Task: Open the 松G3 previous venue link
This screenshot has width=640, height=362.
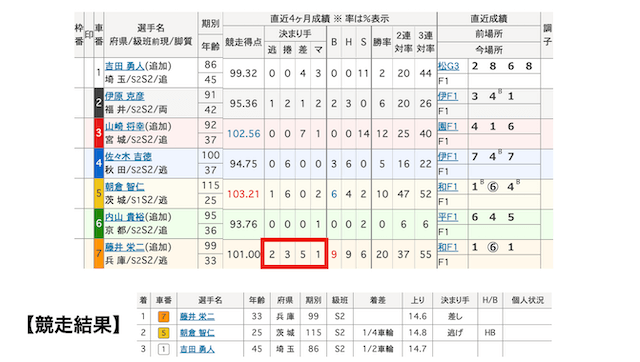Action: click(449, 66)
